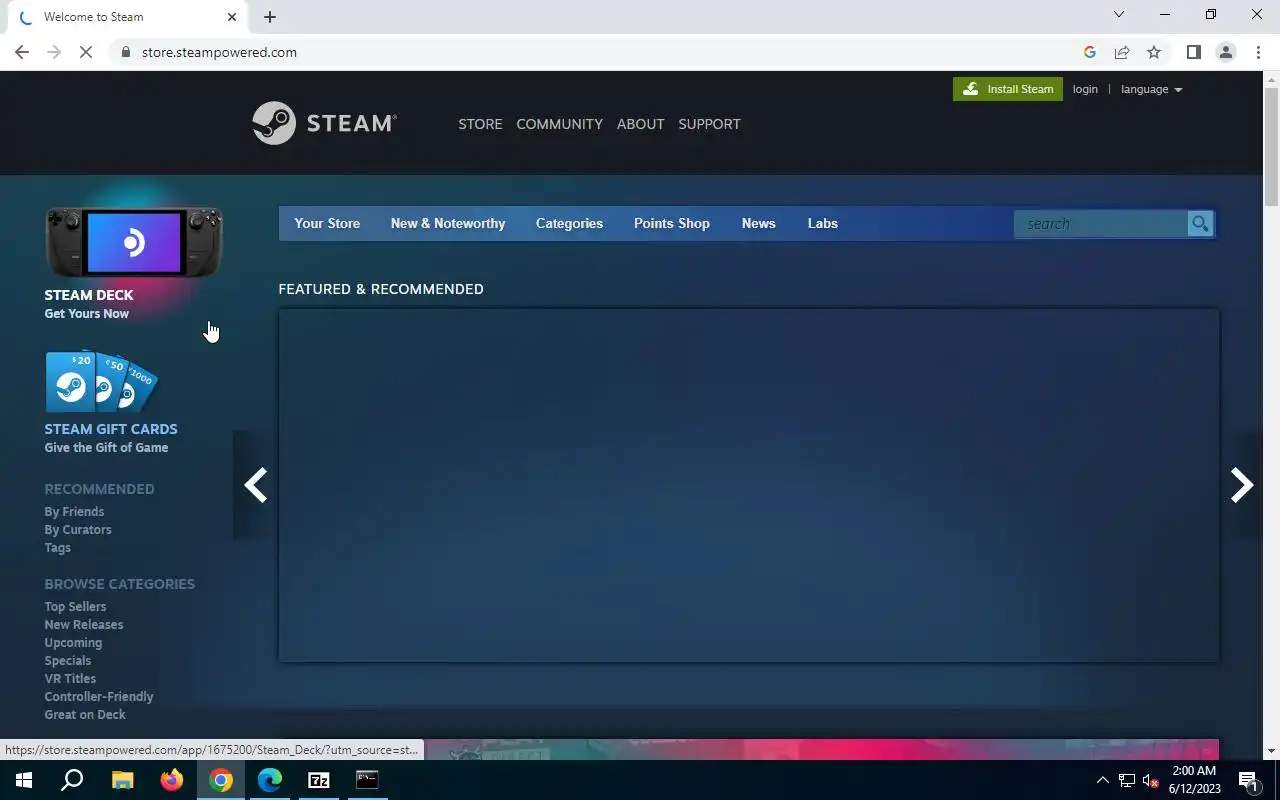Browse New Releases category

coord(84,624)
